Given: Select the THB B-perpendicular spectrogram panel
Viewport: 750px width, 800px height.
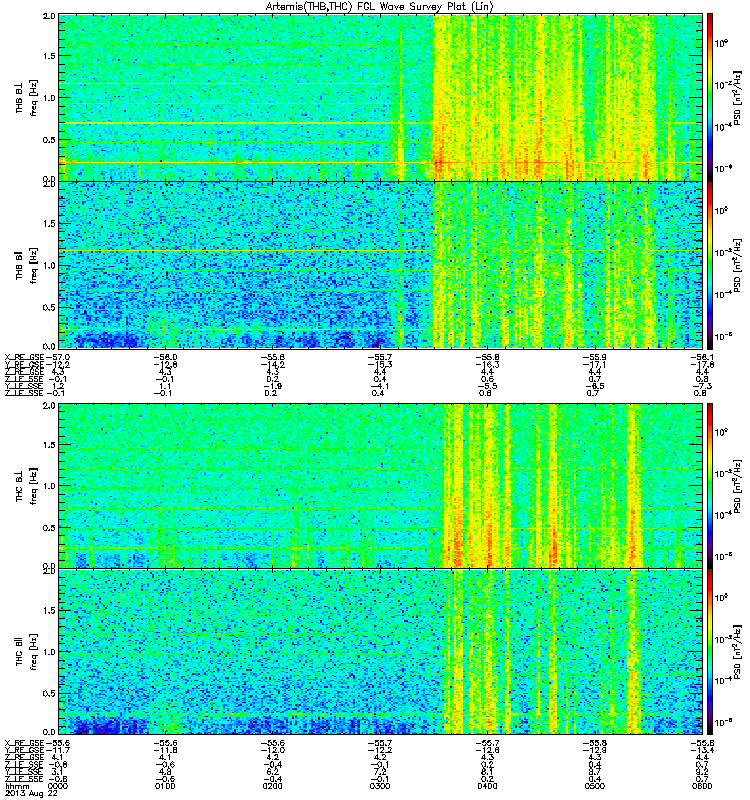Looking at the screenshot, I should pos(381,97).
